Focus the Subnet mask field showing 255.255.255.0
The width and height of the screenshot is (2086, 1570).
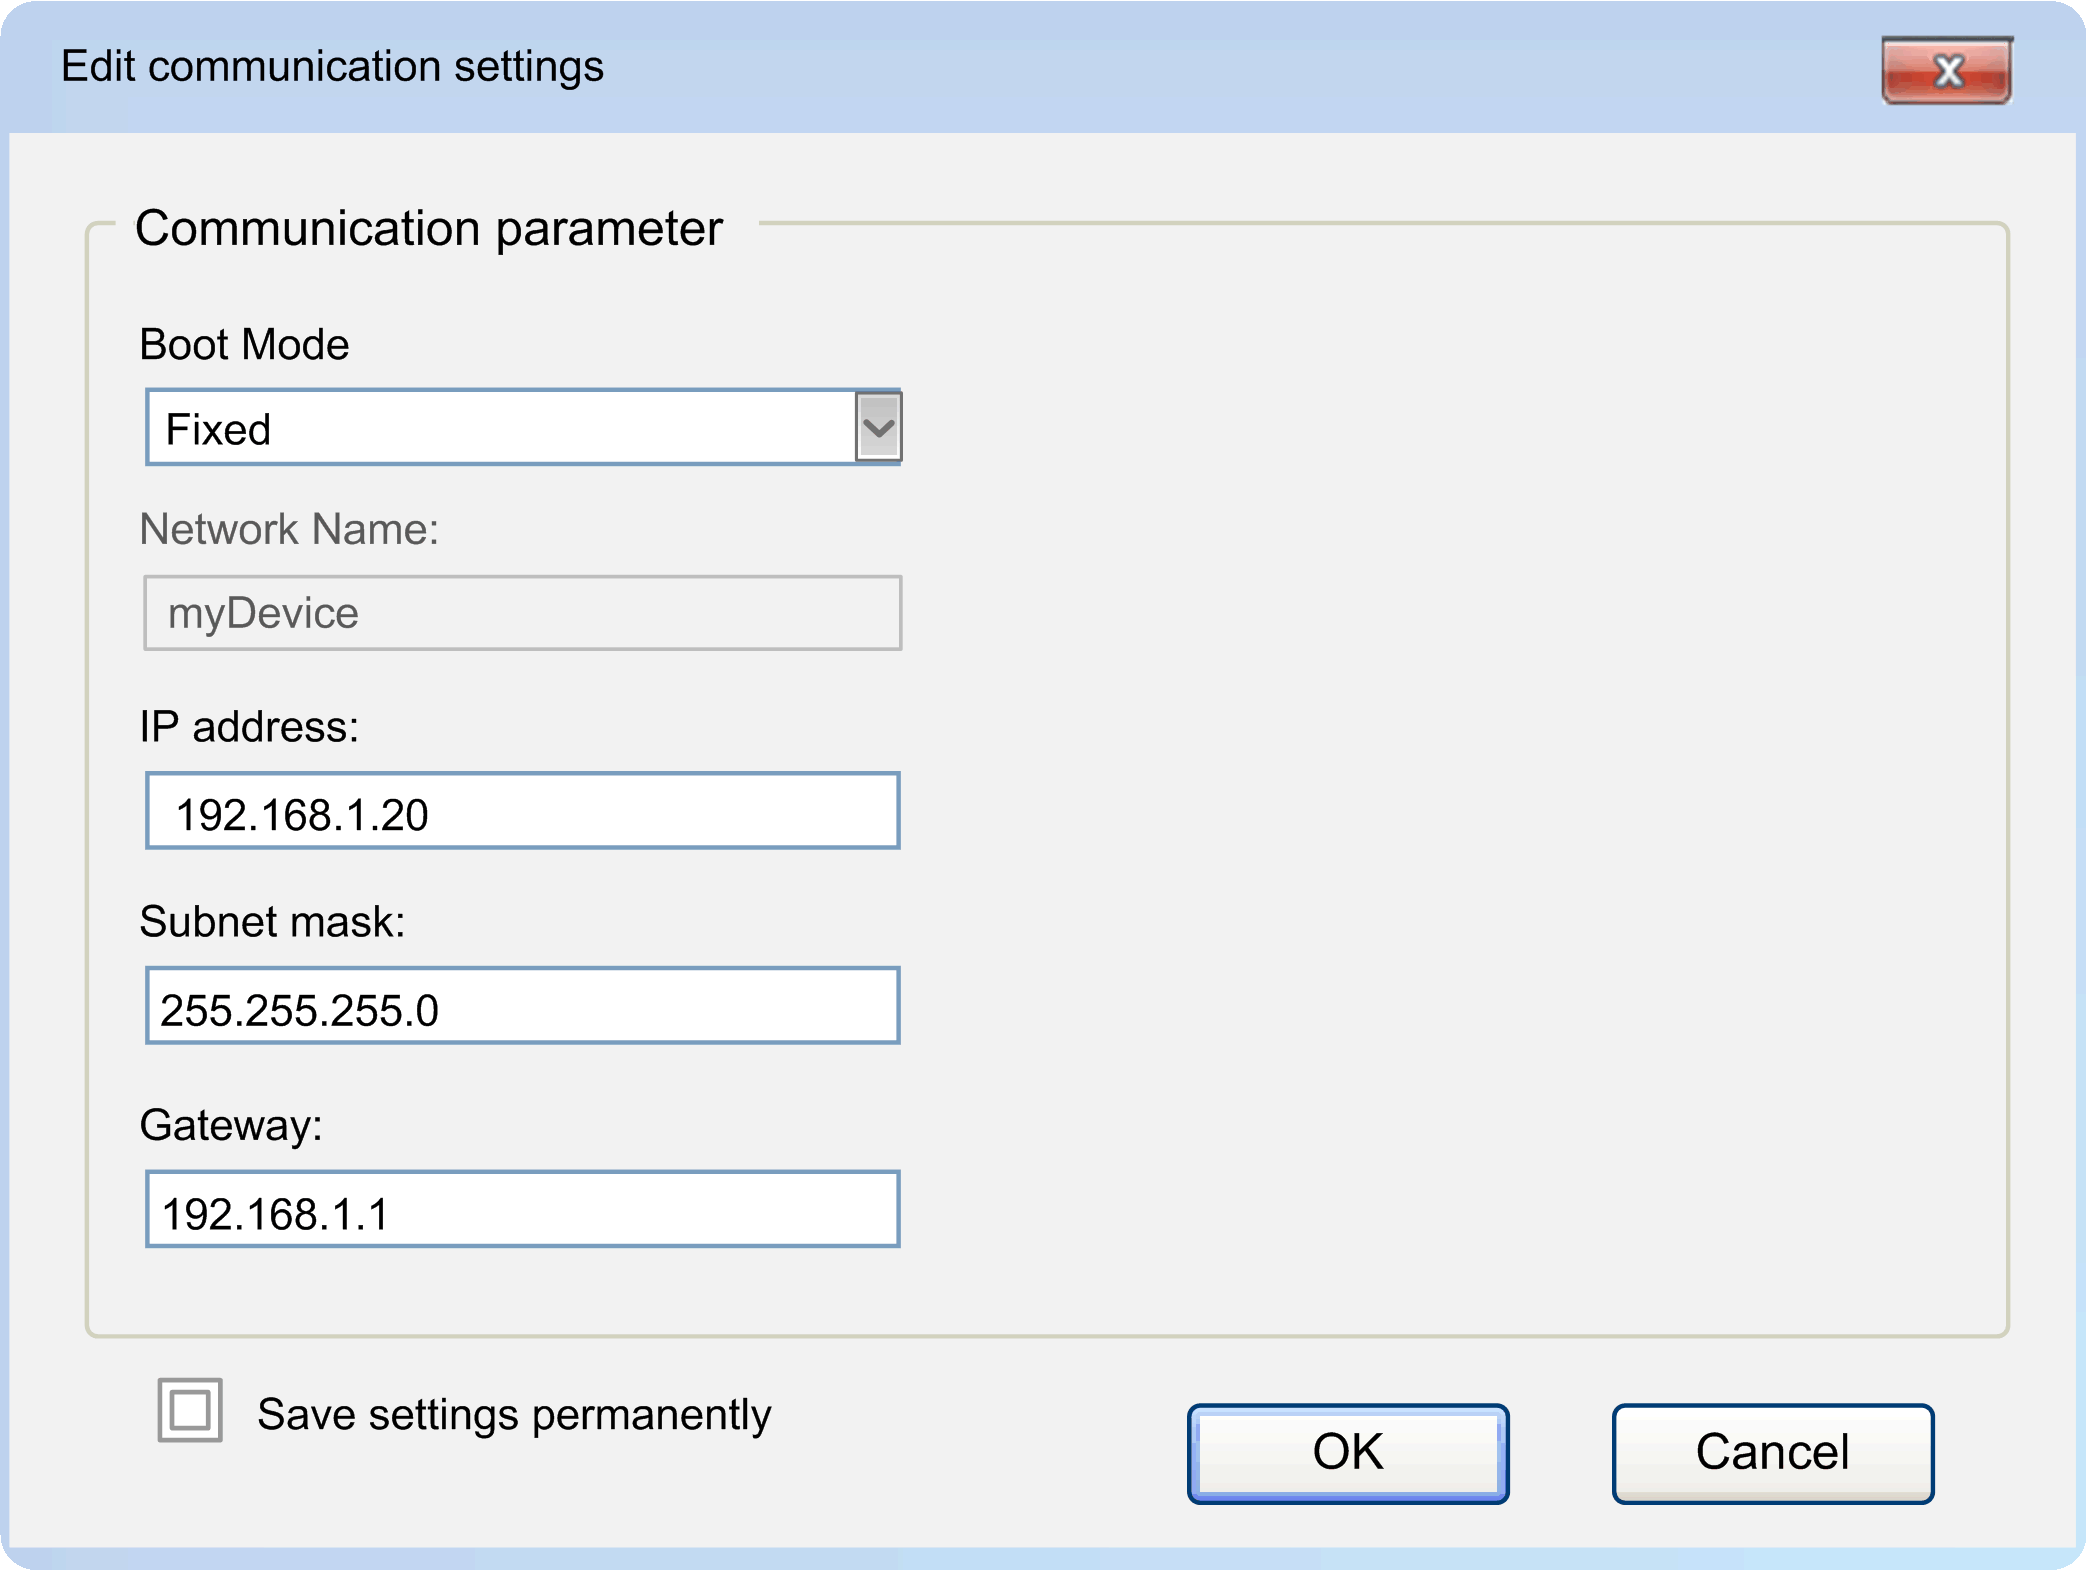tap(523, 1006)
